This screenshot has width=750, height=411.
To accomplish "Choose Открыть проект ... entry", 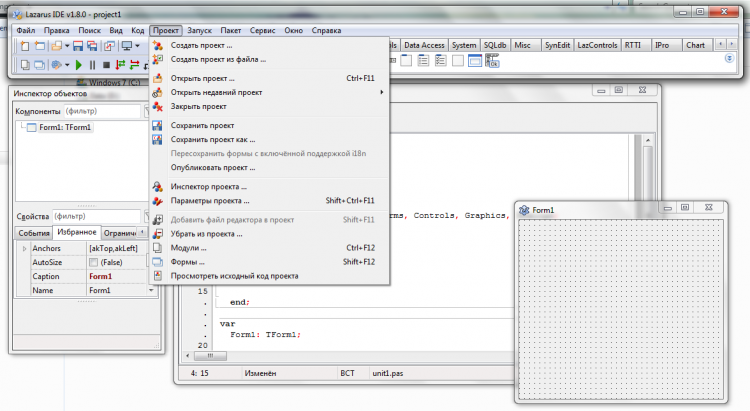I will click(269, 78).
